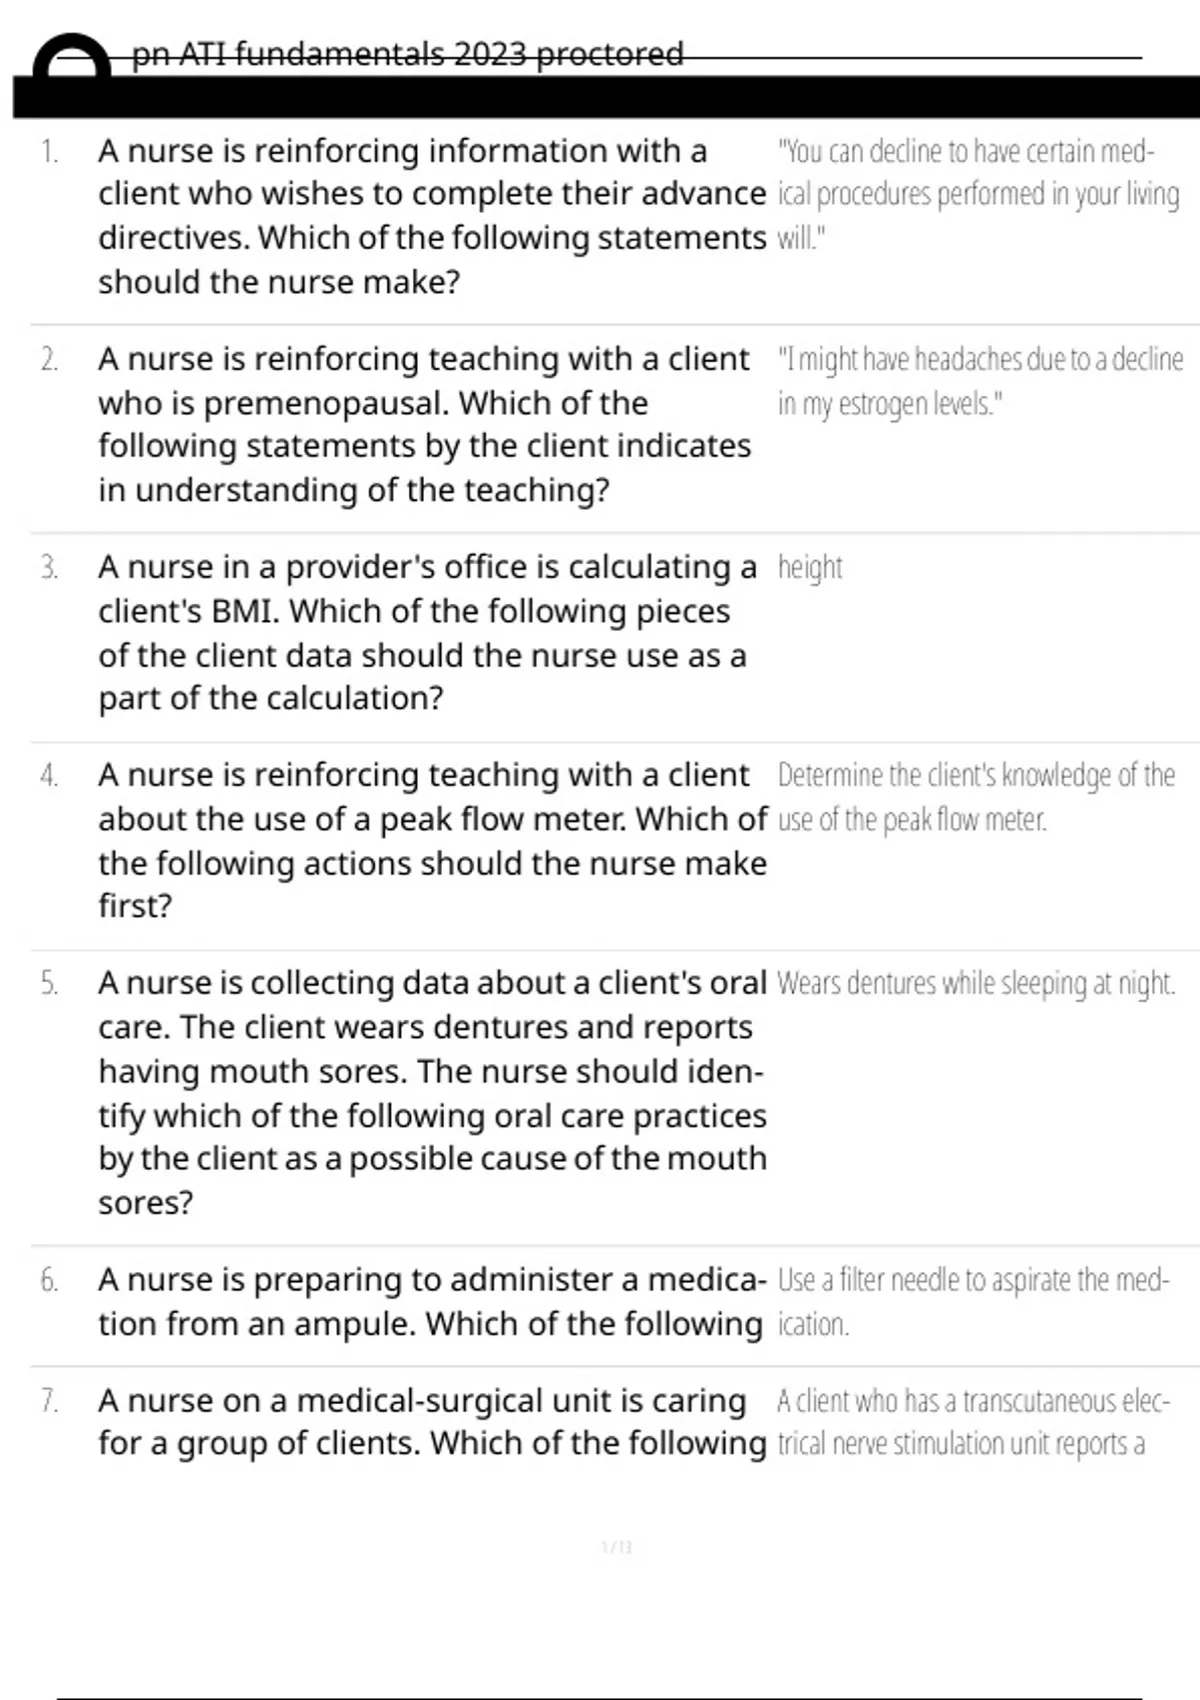The width and height of the screenshot is (1200, 1700).
Task: Select question 4 about peak flow meter
Action: coord(432,840)
